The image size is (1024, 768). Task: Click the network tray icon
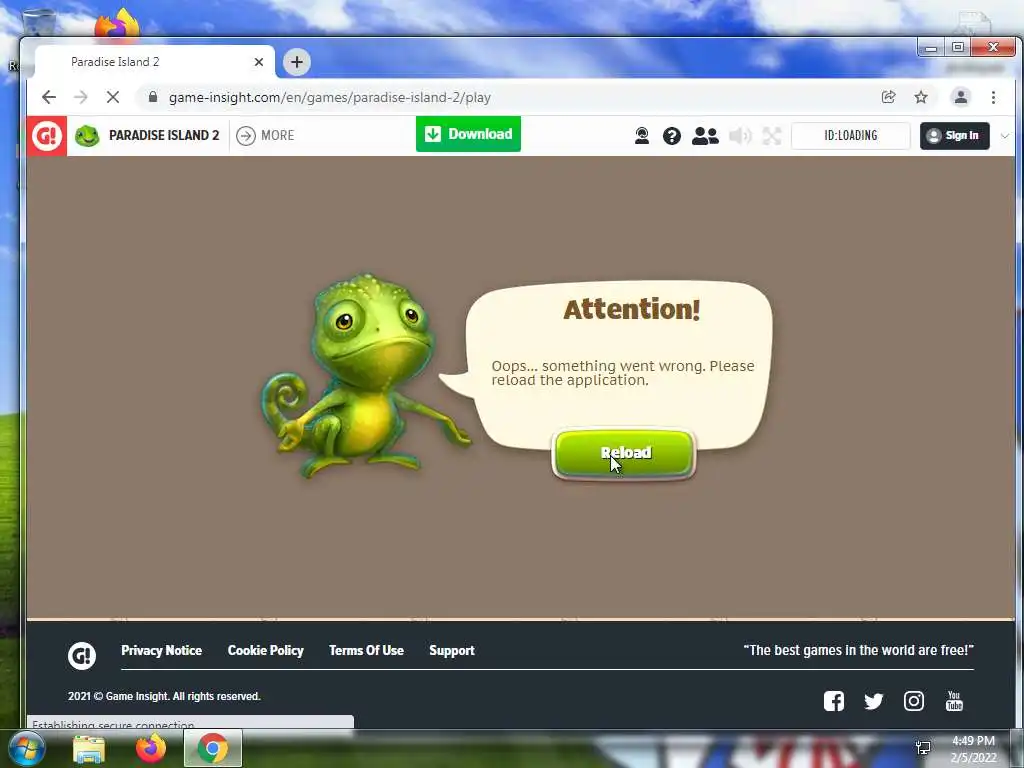(923, 748)
